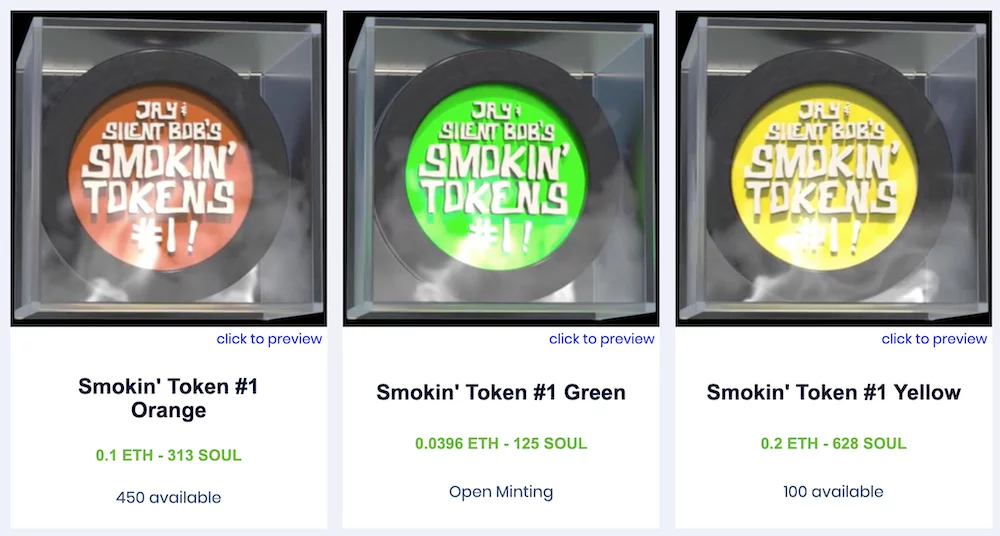
Task: Select the Smokin' Token #1 Yellow title
Action: click(x=834, y=392)
